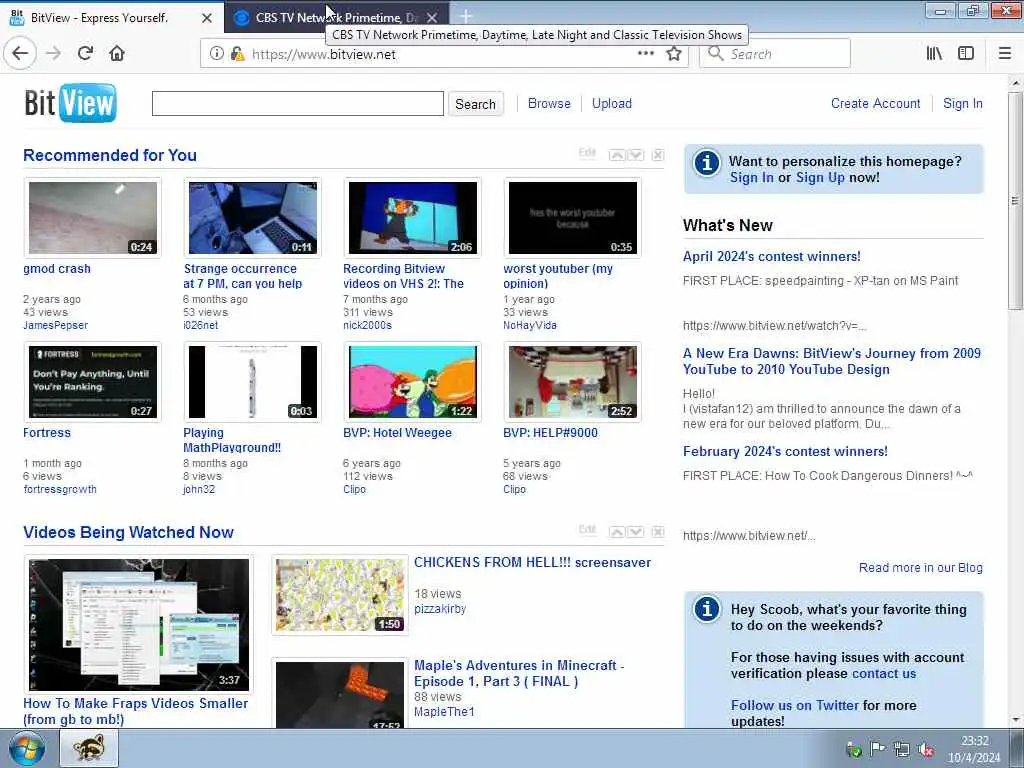This screenshot has height=768, width=1024.
Task: Click the page vertical scrollbar thumb
Action: [1015, 200]
